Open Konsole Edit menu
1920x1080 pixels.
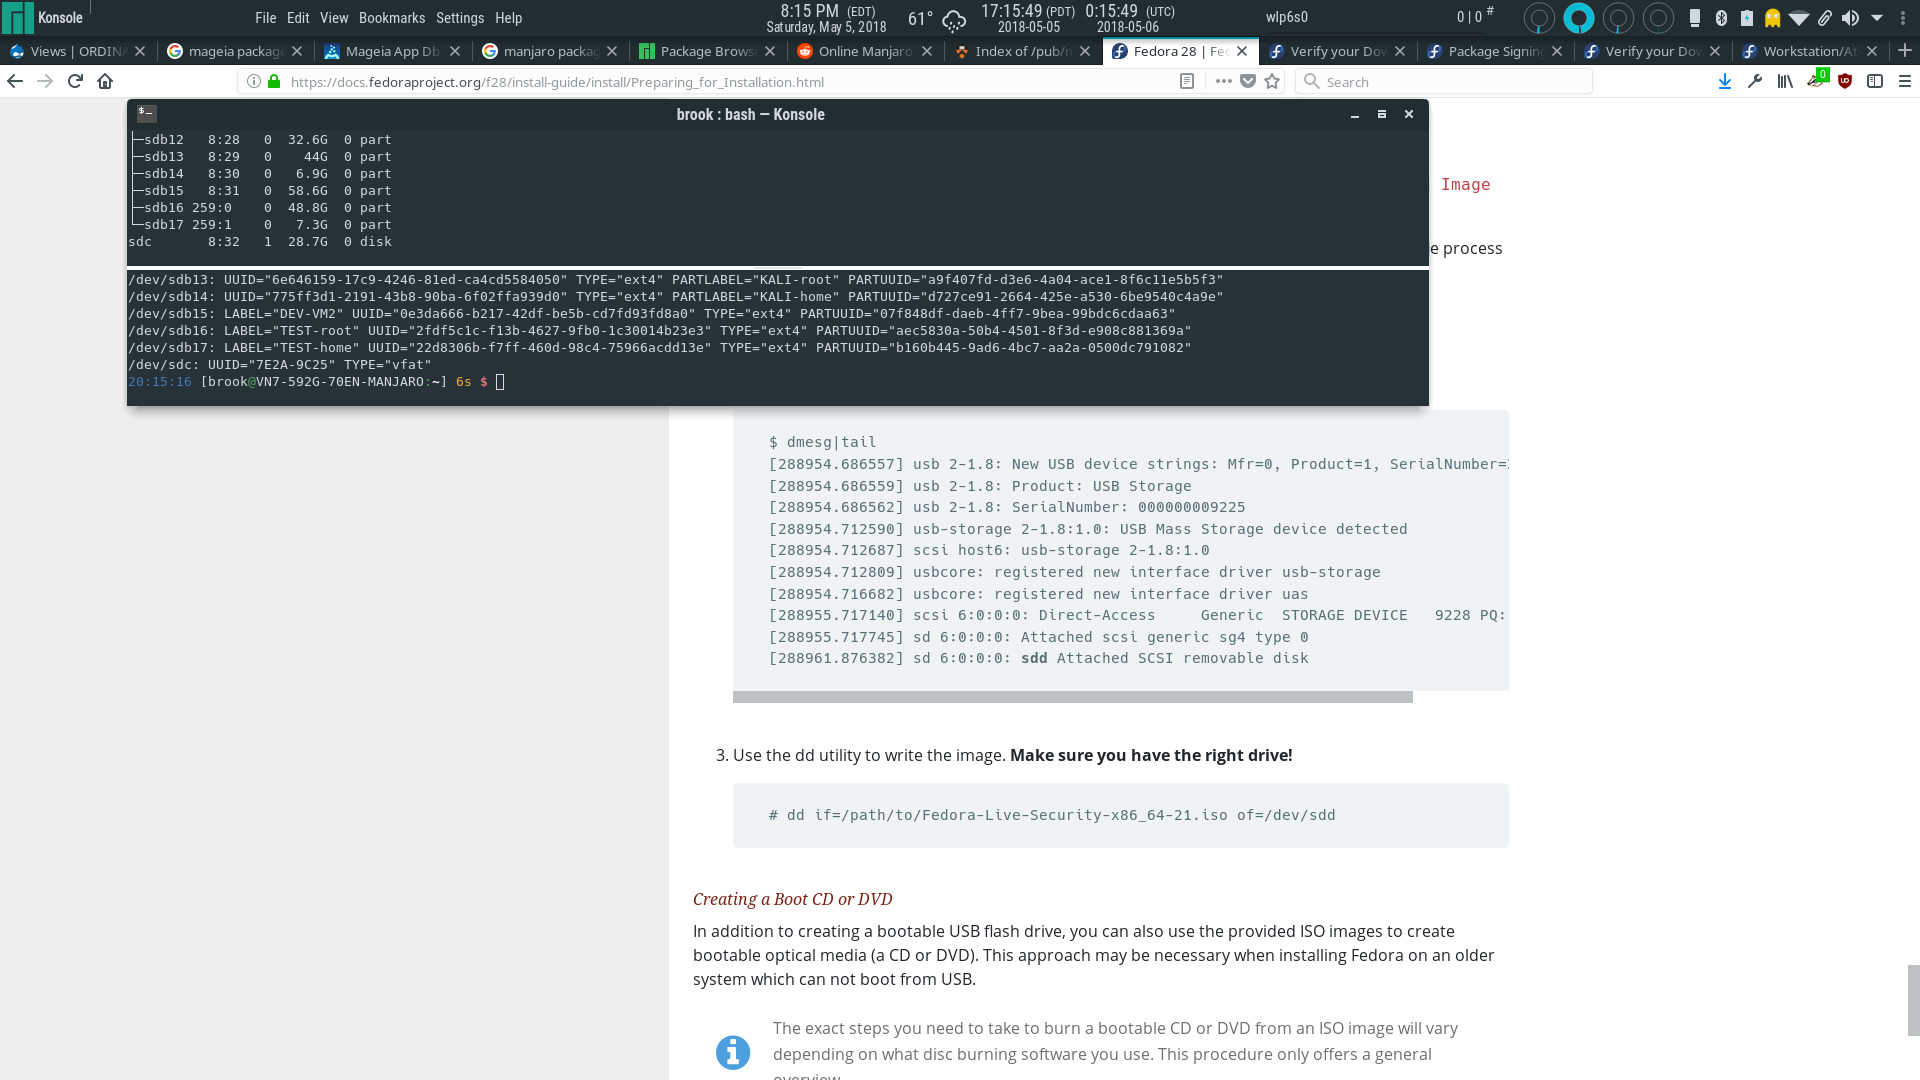click(298, 17)
